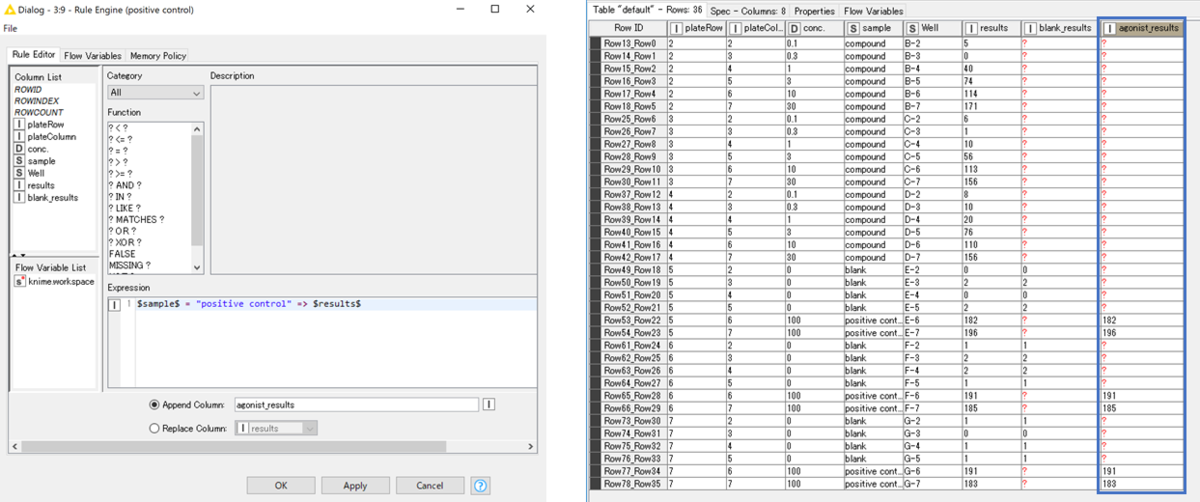
Task: Click the agonist_results cell showing 185
Action: point(1140,409)
